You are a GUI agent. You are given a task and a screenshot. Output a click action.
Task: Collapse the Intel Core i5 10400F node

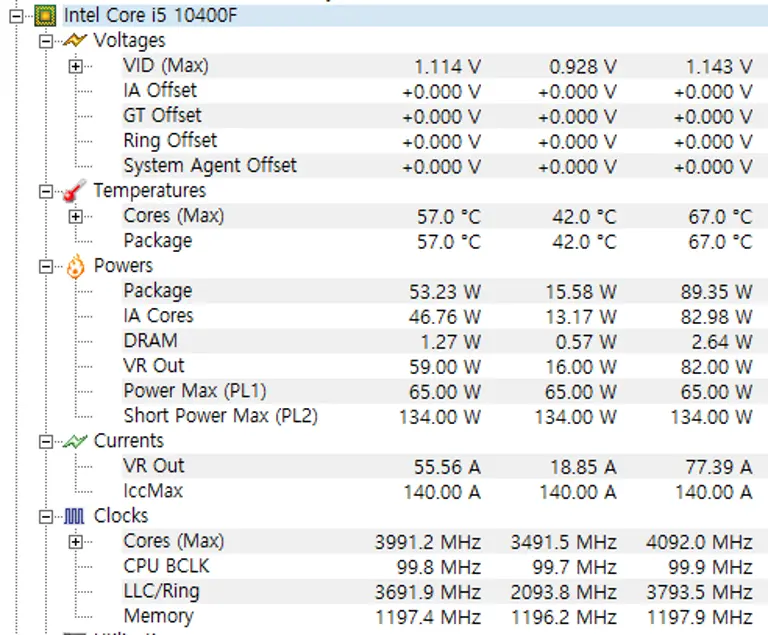[16, 16]
